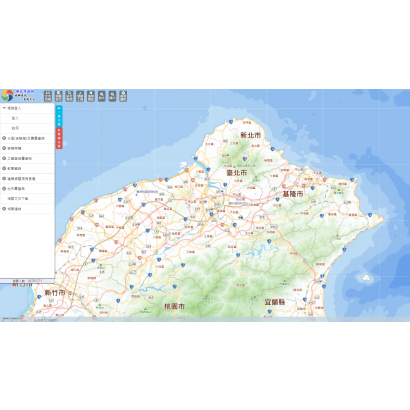
Task: Click the last gray toolbar button
Action: click(123, 96)
